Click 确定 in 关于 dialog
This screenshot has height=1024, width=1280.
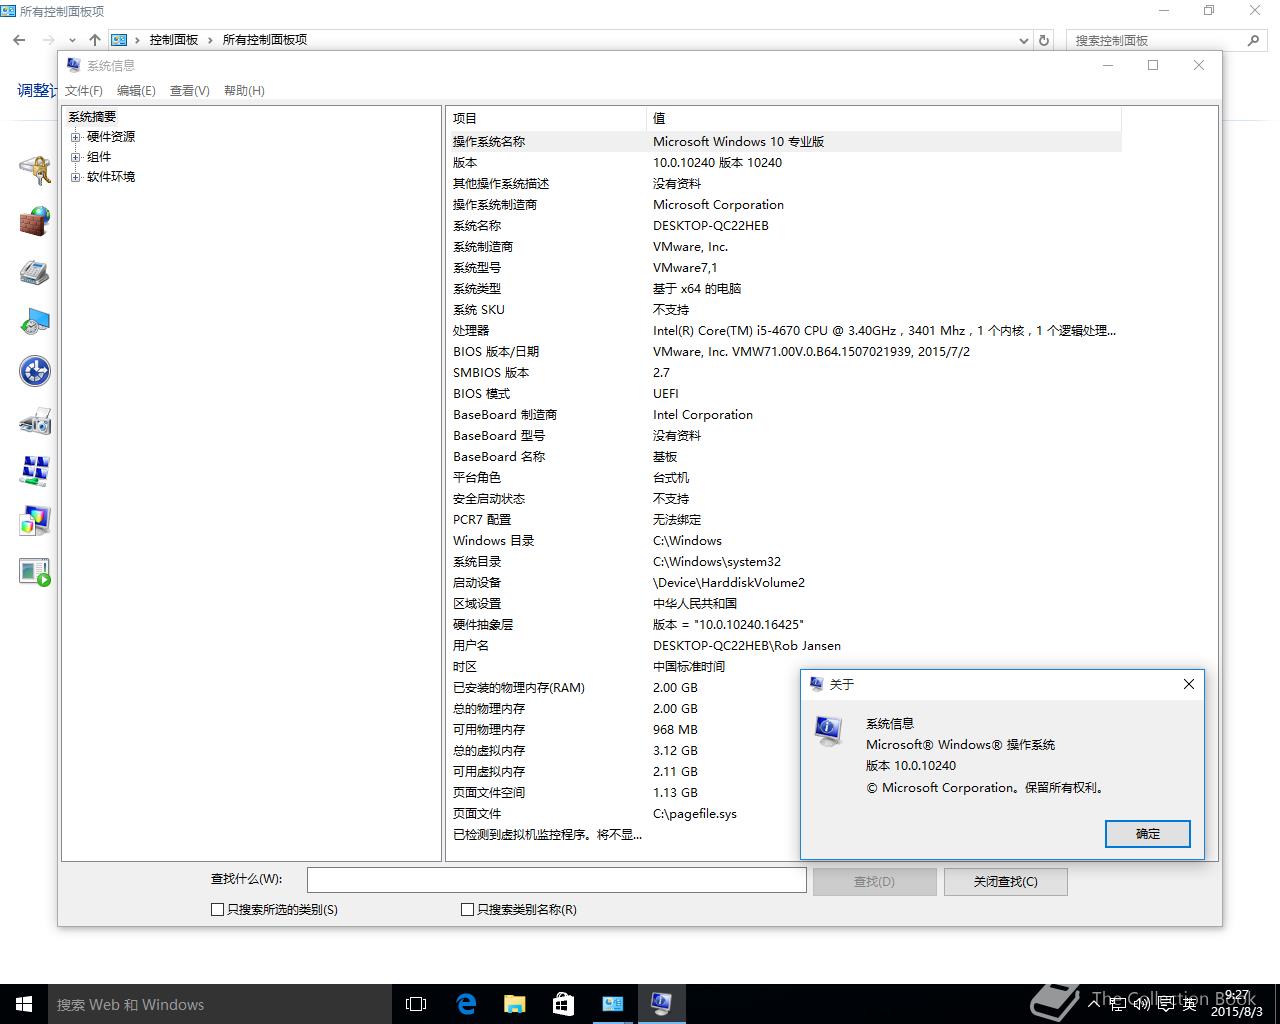point(1148,834)
